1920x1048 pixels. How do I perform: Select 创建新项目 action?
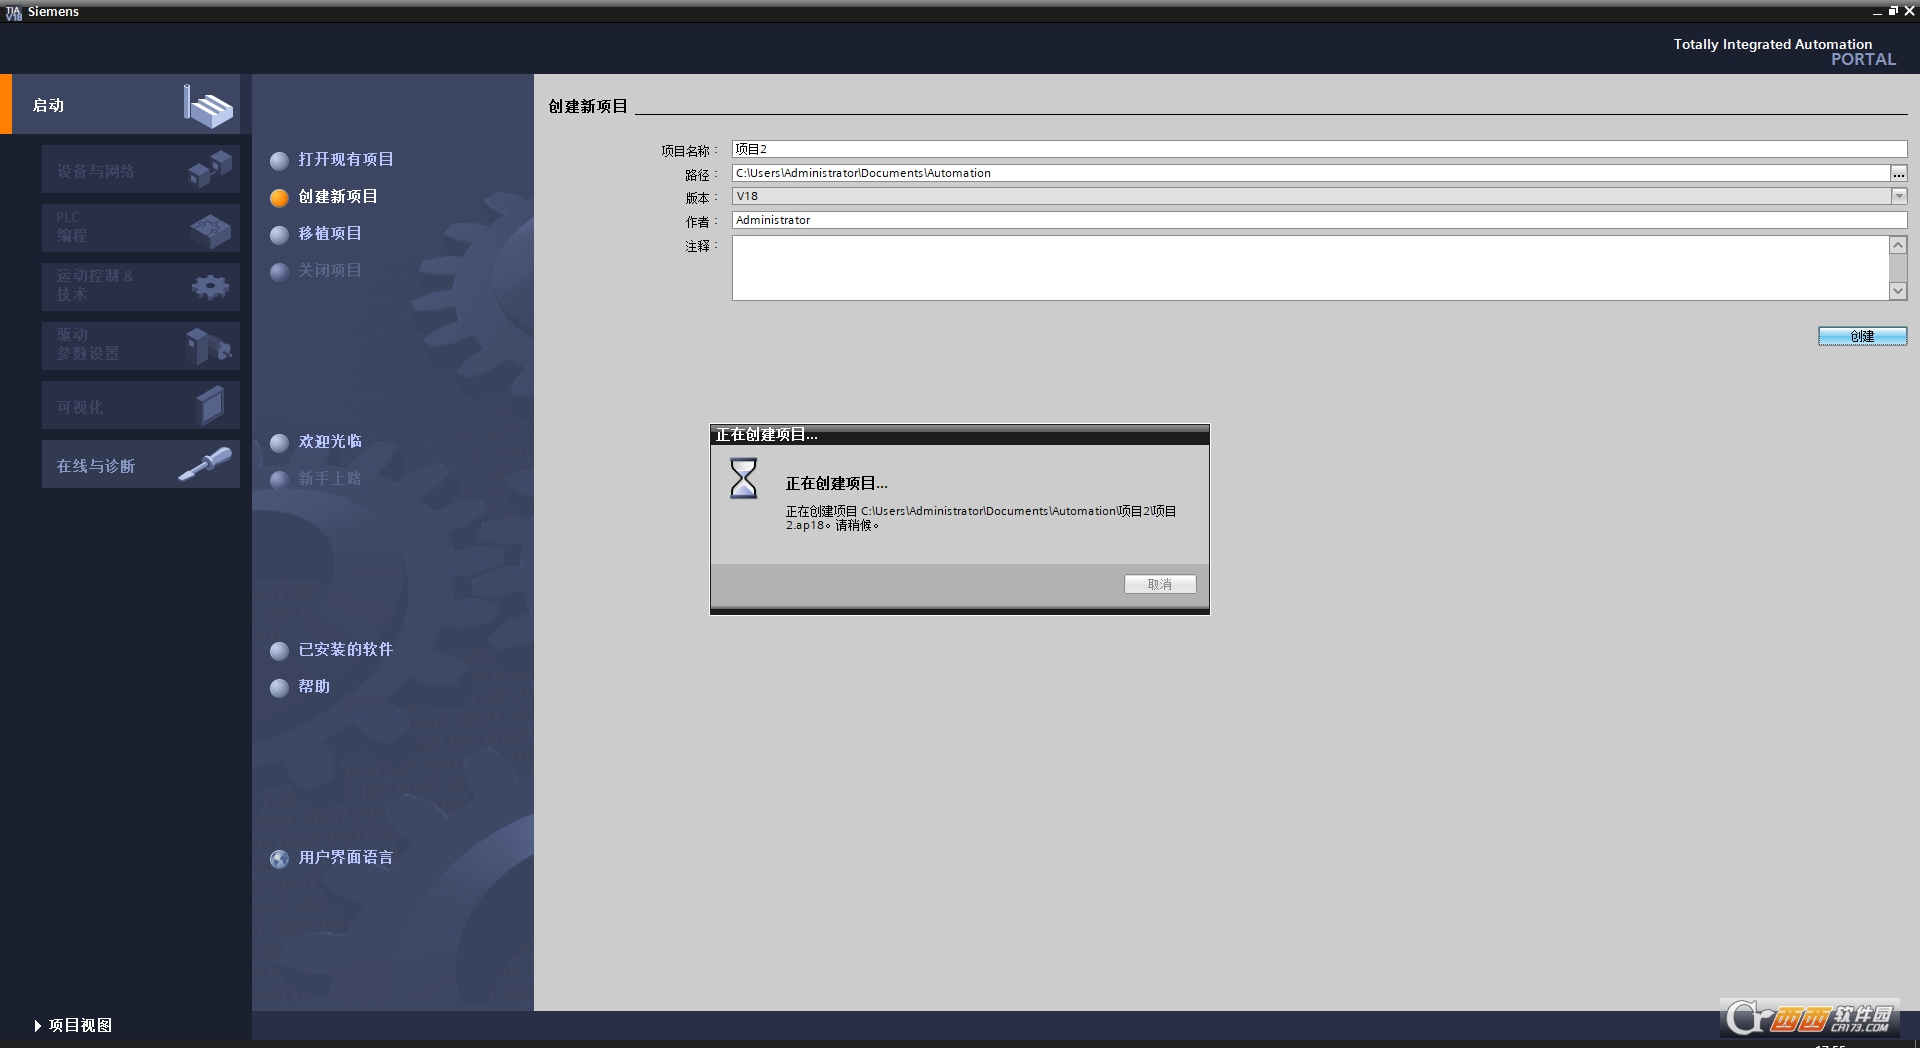click(x=338, y=196)
